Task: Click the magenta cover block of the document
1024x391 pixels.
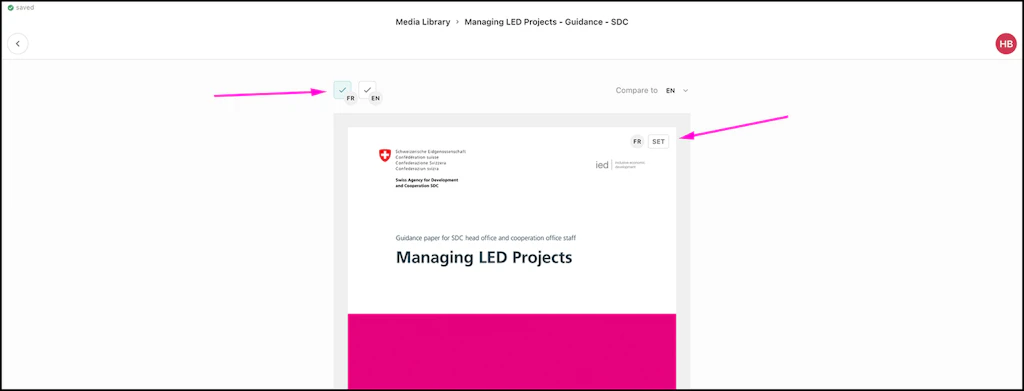Action: point(512,351)
